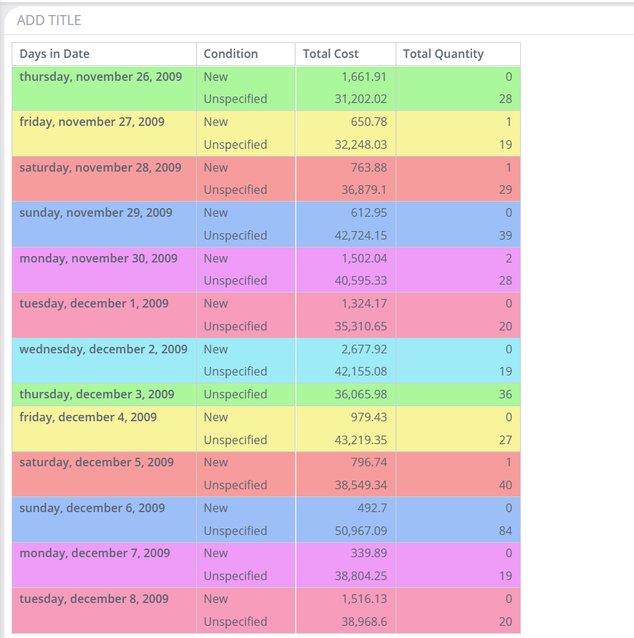Select the thursday, november 26, 2009 row label

click(x=100, y=76)
